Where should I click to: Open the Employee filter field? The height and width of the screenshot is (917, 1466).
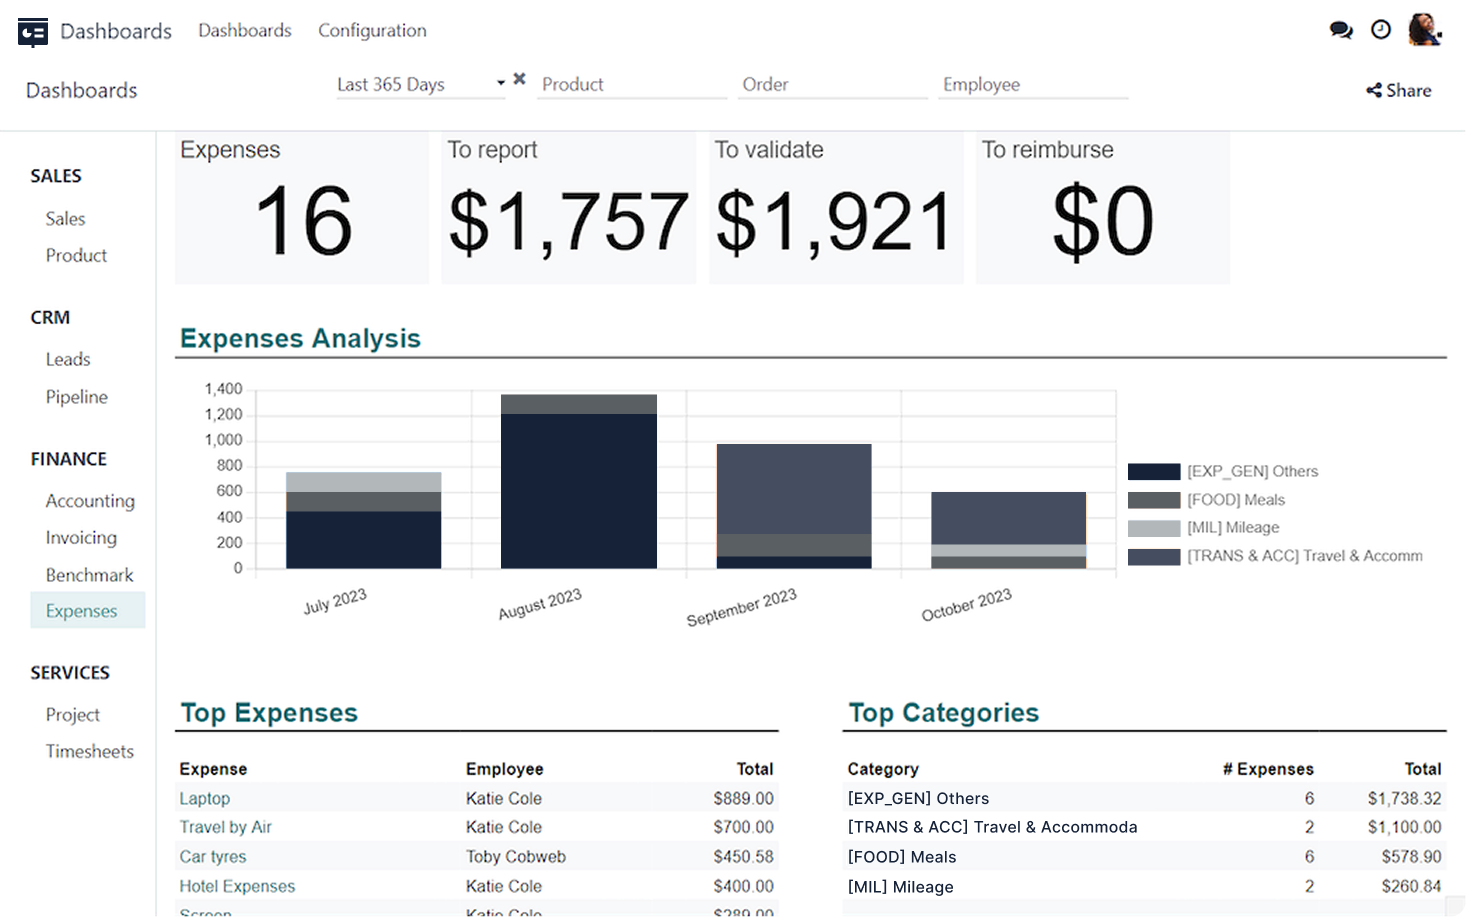coord(1033,84)
